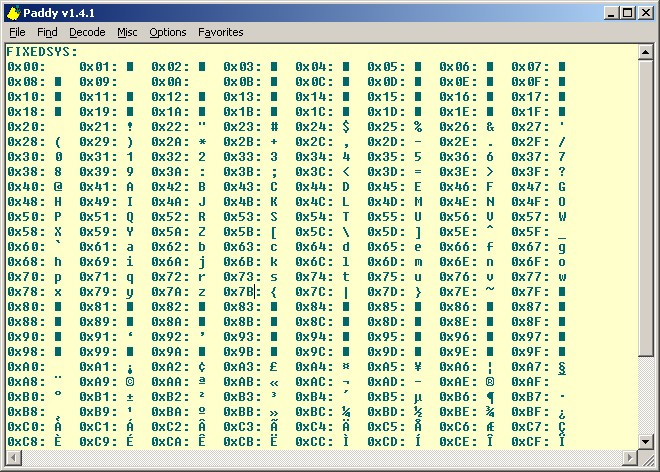Open the Options menu

(x=168, y=32)
